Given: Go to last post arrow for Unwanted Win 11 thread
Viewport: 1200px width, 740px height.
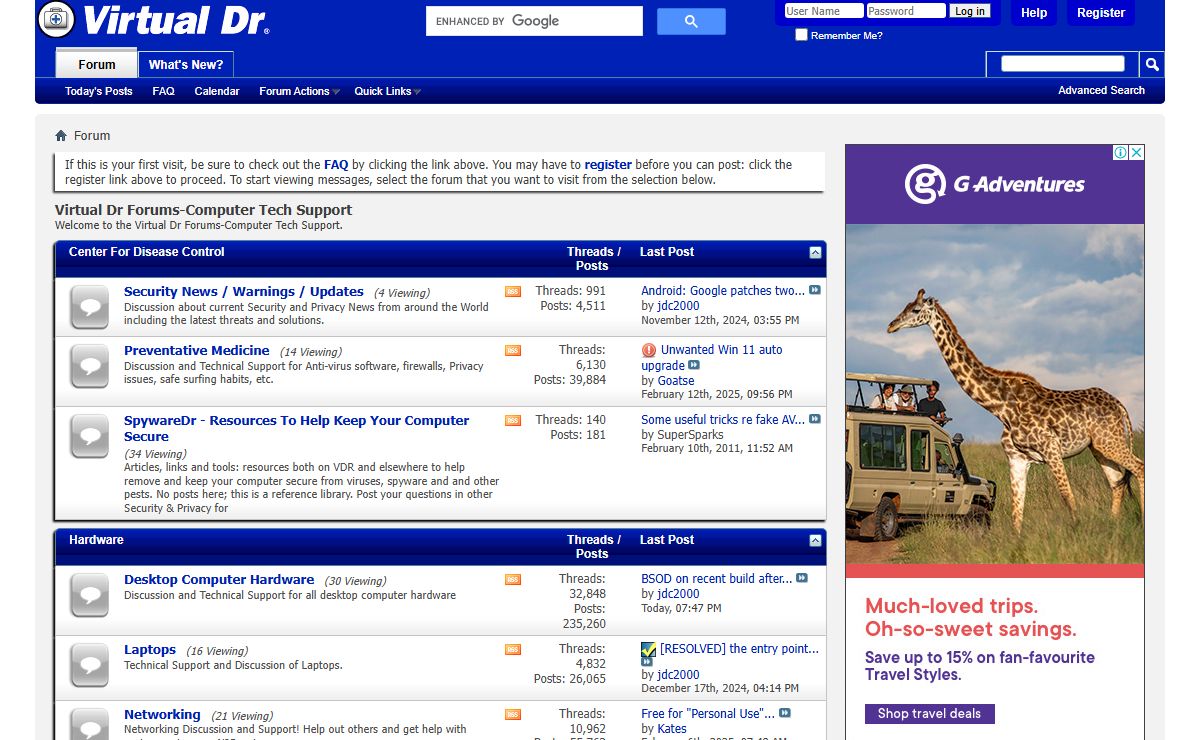Looking at the screenshot, I should point(694,365).
